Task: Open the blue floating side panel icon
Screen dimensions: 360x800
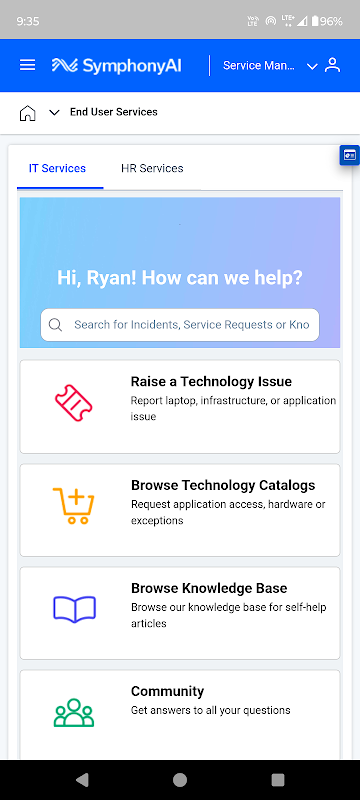Action: (x=350, y=155)
